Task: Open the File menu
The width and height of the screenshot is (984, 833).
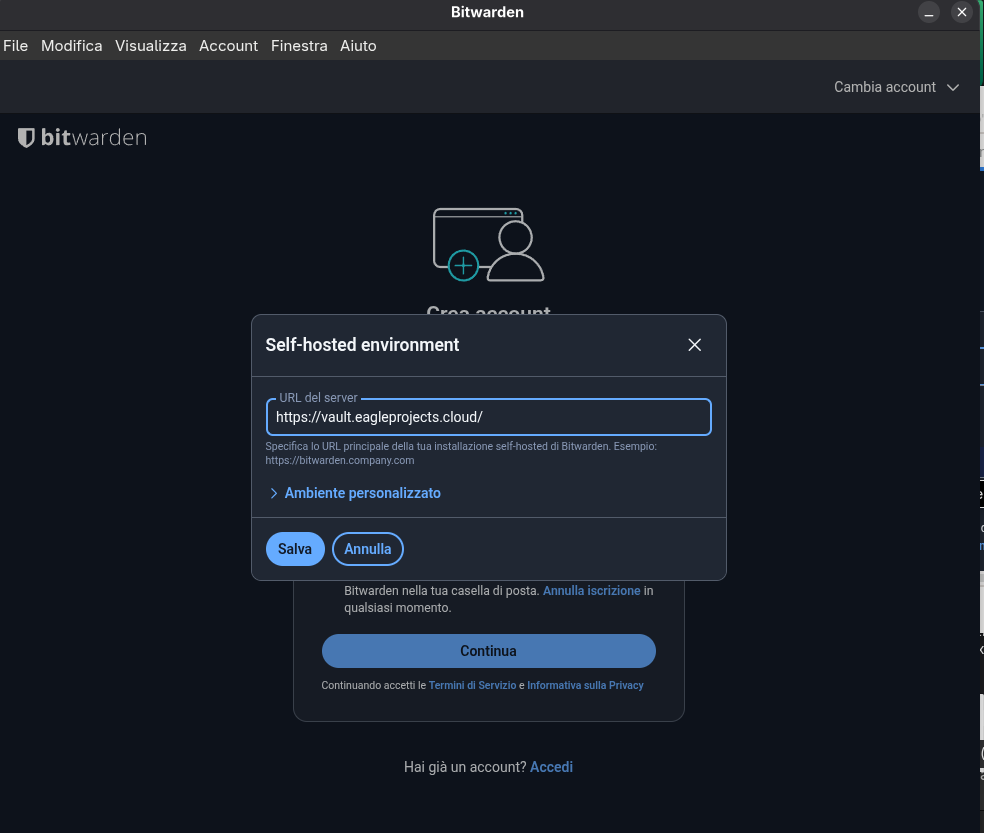Action: pyautogui.click(x=16, y=46)
